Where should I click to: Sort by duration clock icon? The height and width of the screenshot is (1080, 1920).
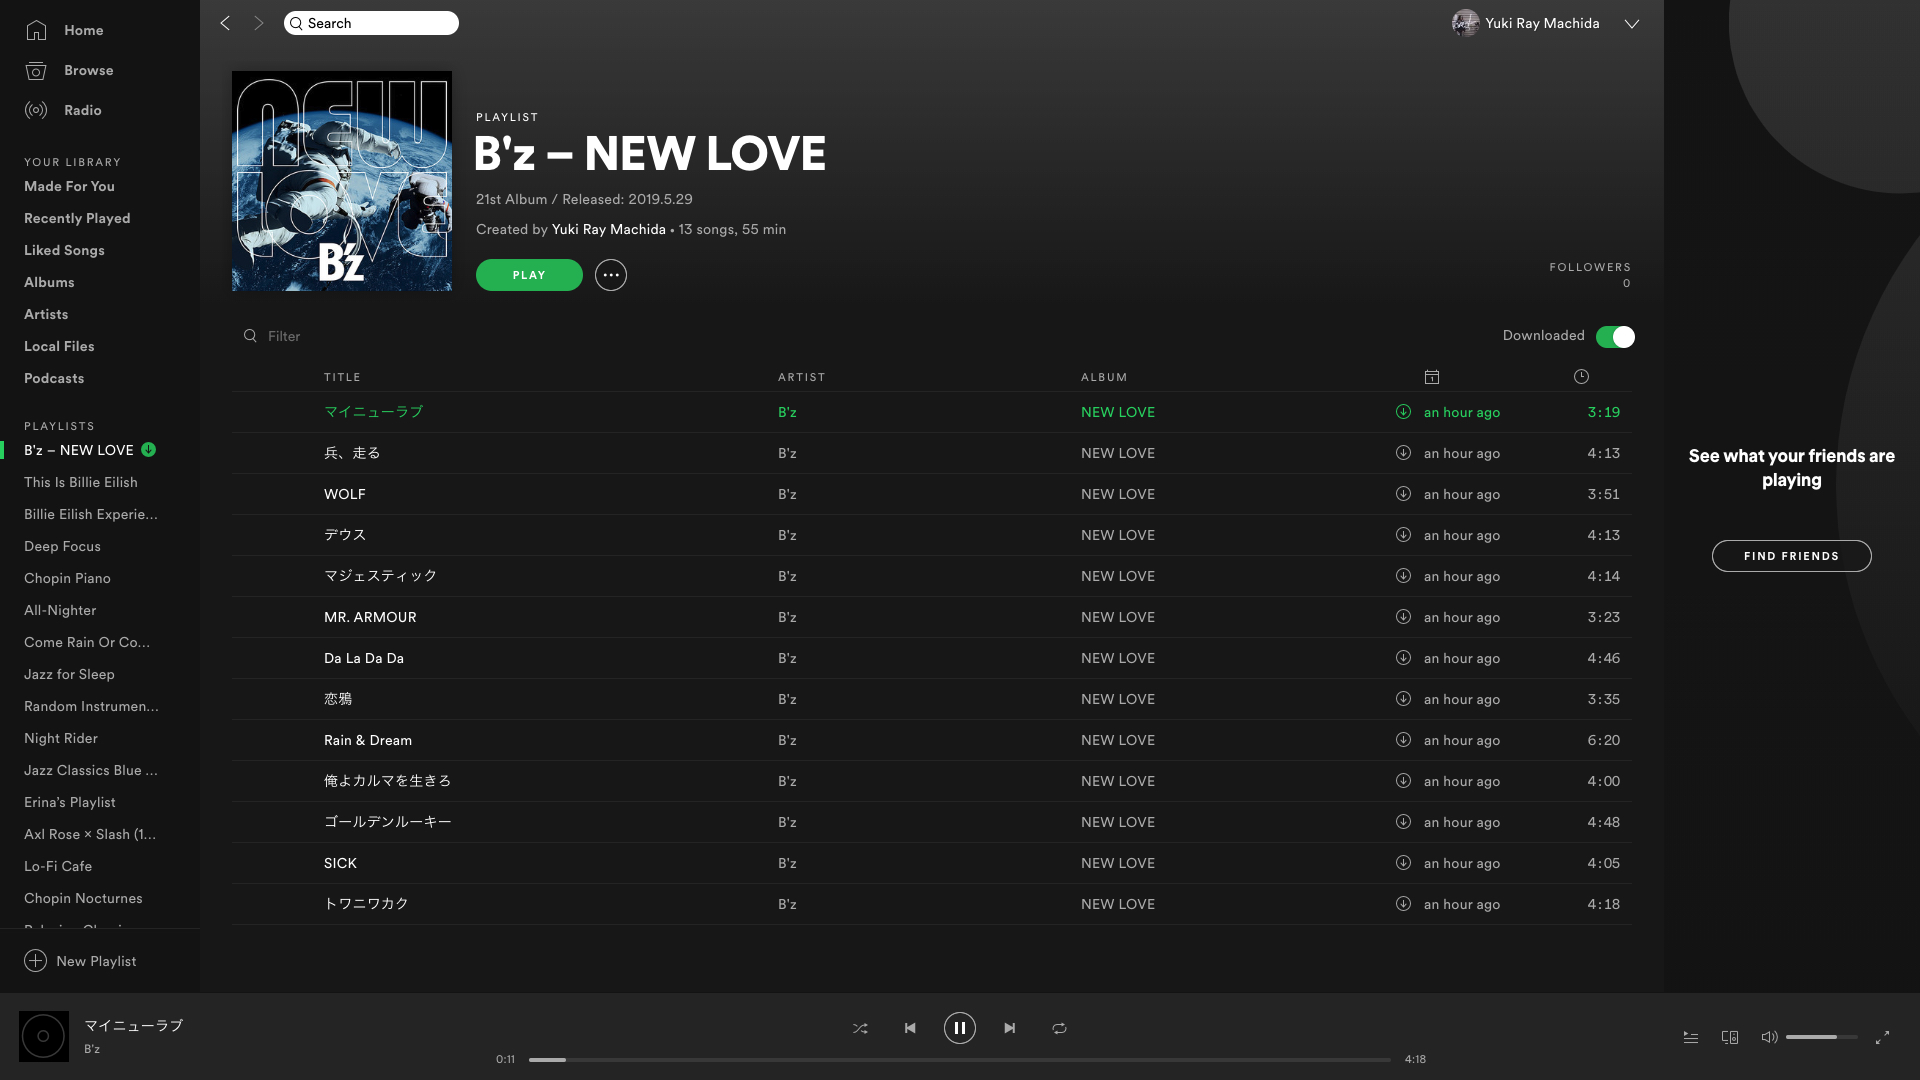click(1581, 377)
